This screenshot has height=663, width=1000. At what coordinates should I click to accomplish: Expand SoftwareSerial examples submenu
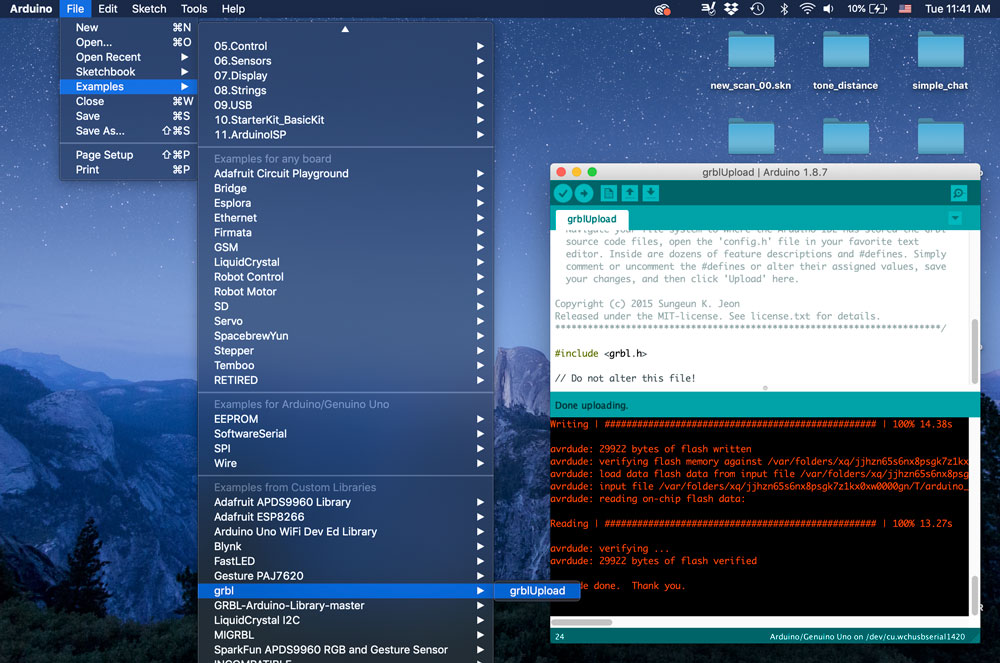pos(346,434)
